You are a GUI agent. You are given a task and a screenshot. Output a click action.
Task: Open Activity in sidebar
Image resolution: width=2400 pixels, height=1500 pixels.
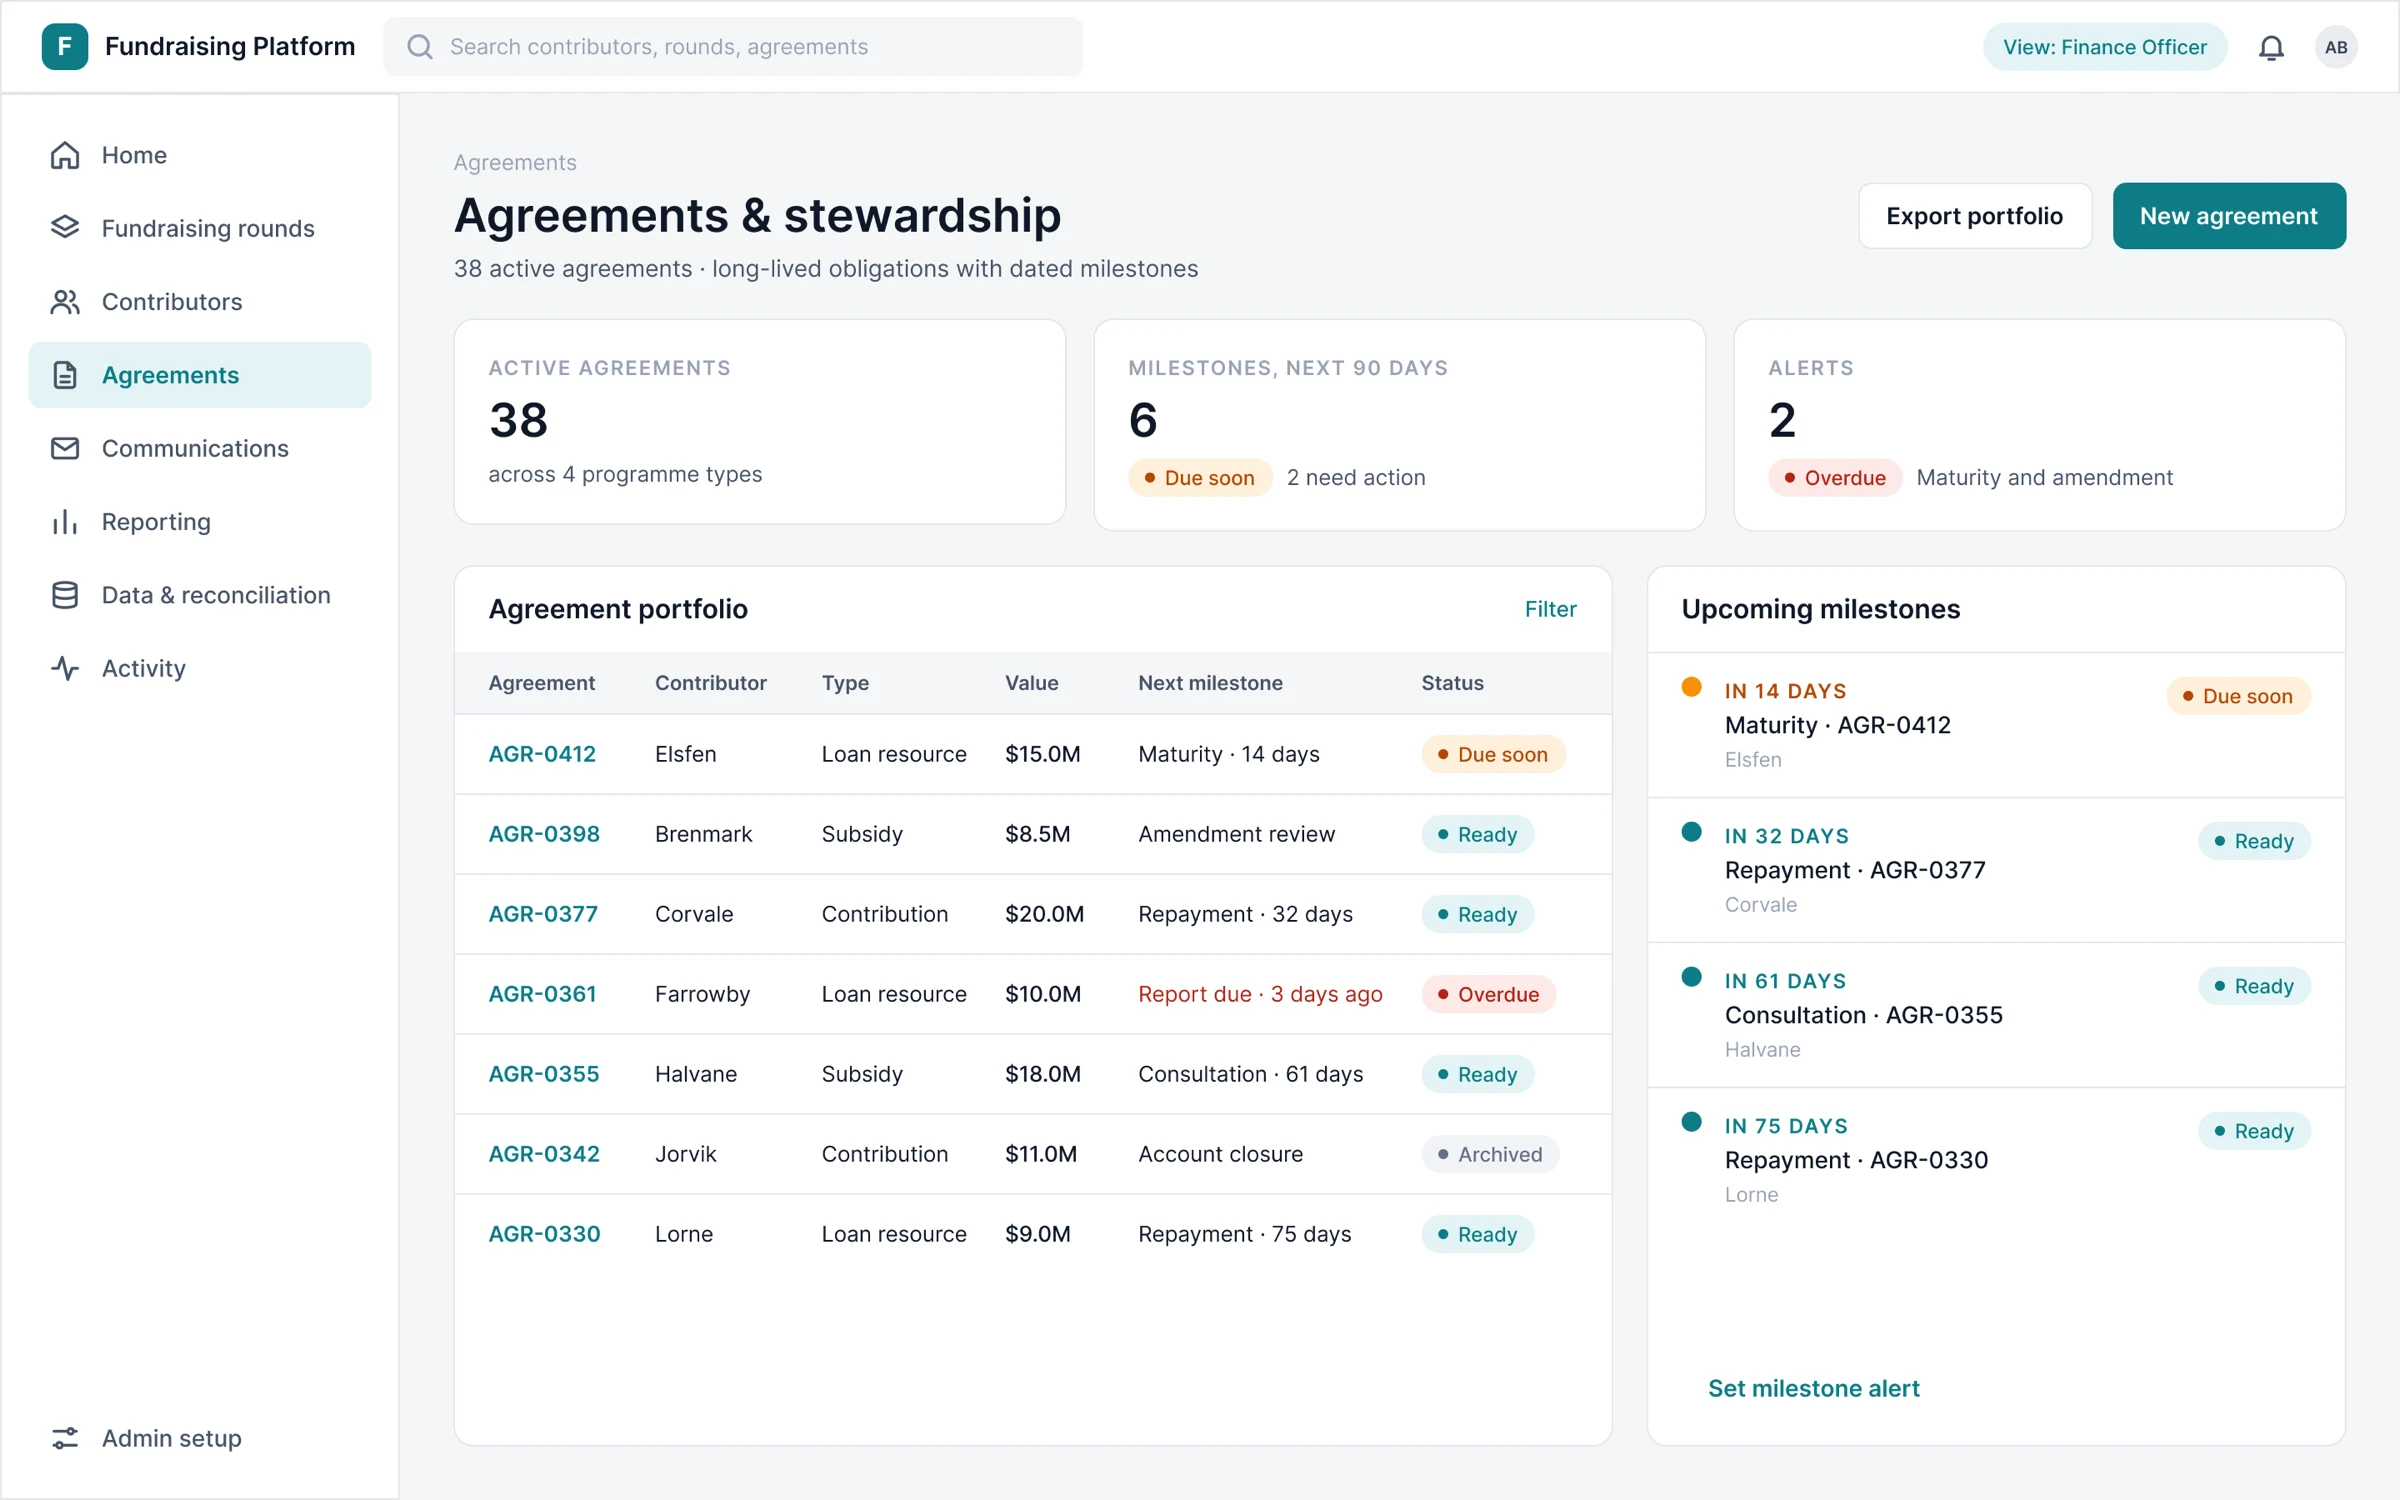click(x=200, y=668)
